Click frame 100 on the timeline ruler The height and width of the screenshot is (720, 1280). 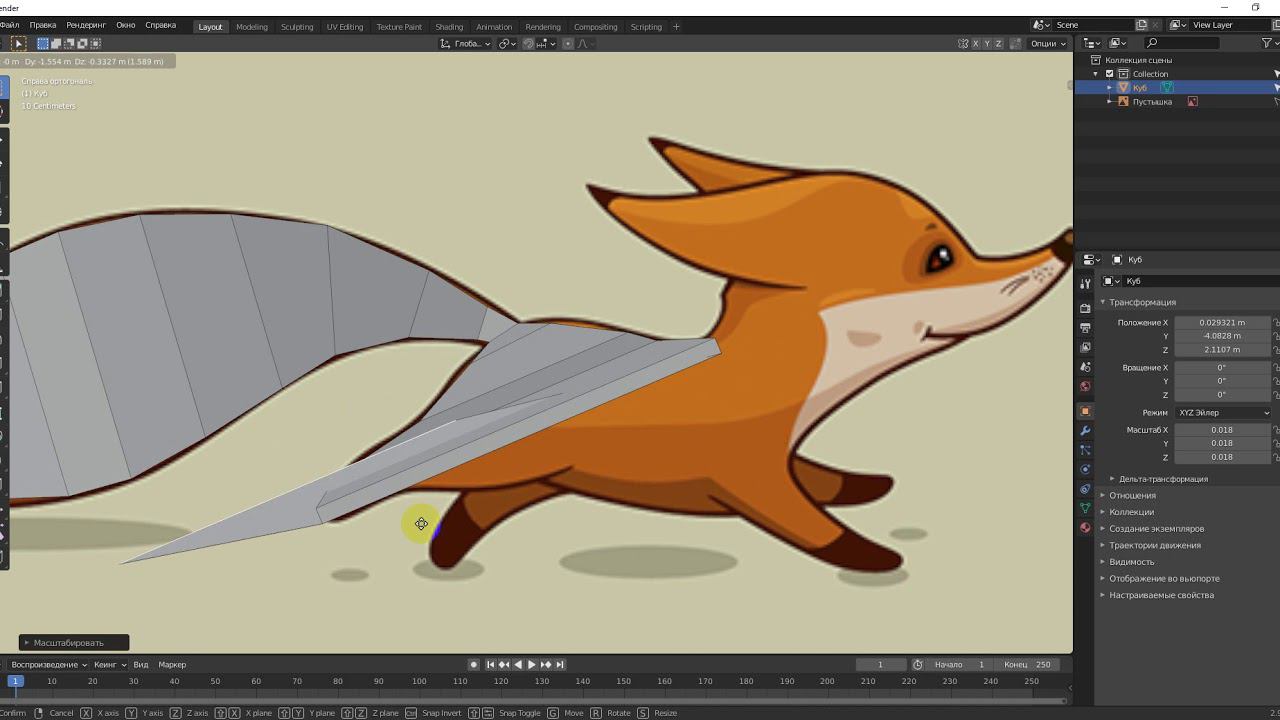[x=419, y=681]
